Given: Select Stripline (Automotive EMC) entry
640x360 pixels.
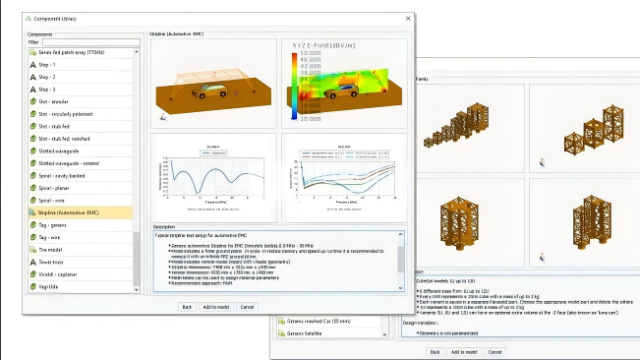Looking at the screenshot, I should click(80, 213).
